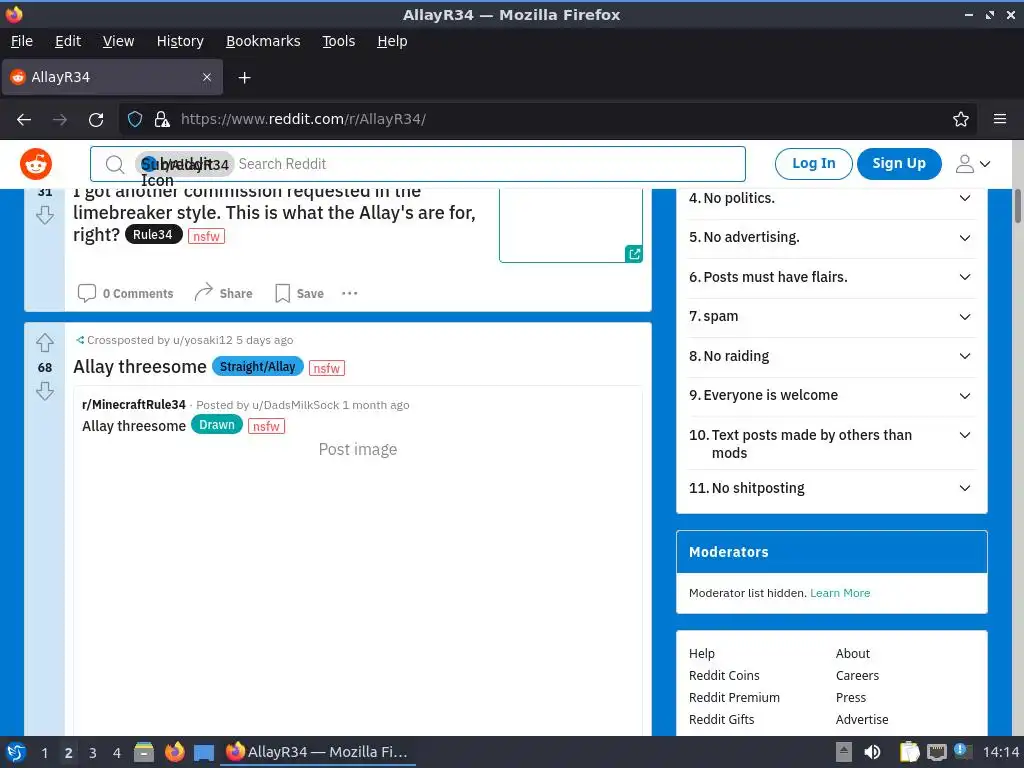1024x768 pixels.
Task: Open the Reddit Gifts footer link
Action: pos(721,720)
